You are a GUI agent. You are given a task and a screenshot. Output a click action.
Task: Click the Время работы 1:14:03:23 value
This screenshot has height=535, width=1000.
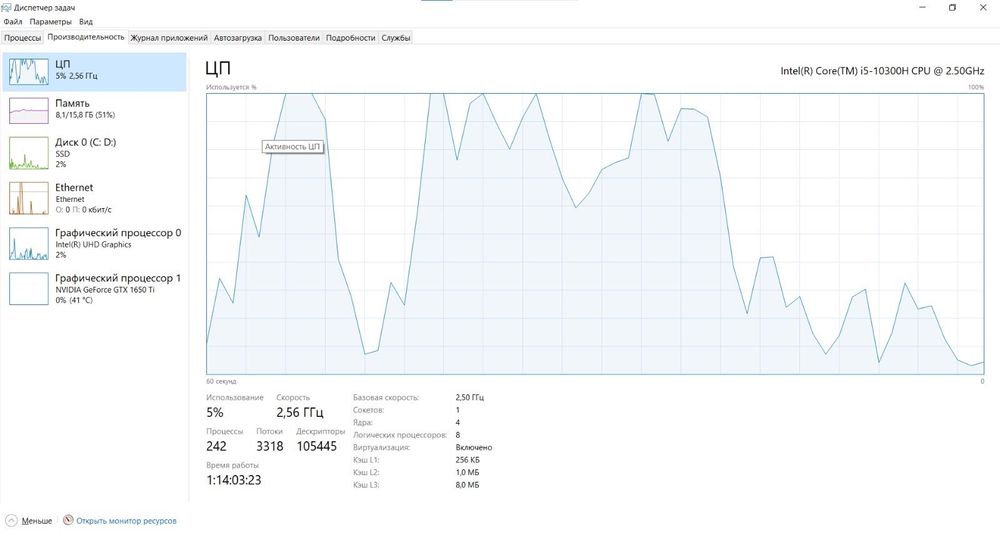(233, 480)
